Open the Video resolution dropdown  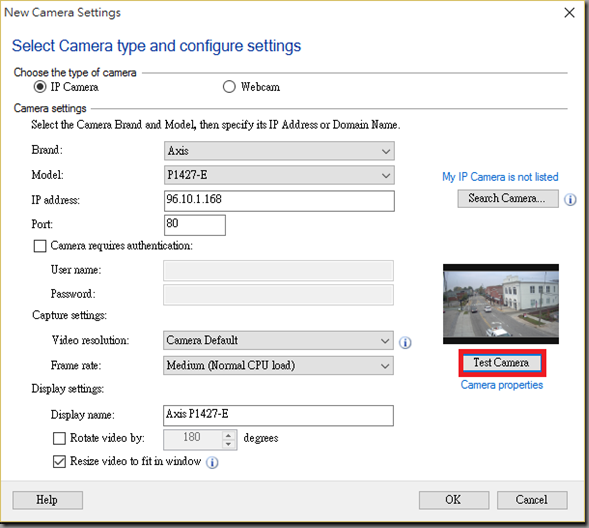(278, 340)
